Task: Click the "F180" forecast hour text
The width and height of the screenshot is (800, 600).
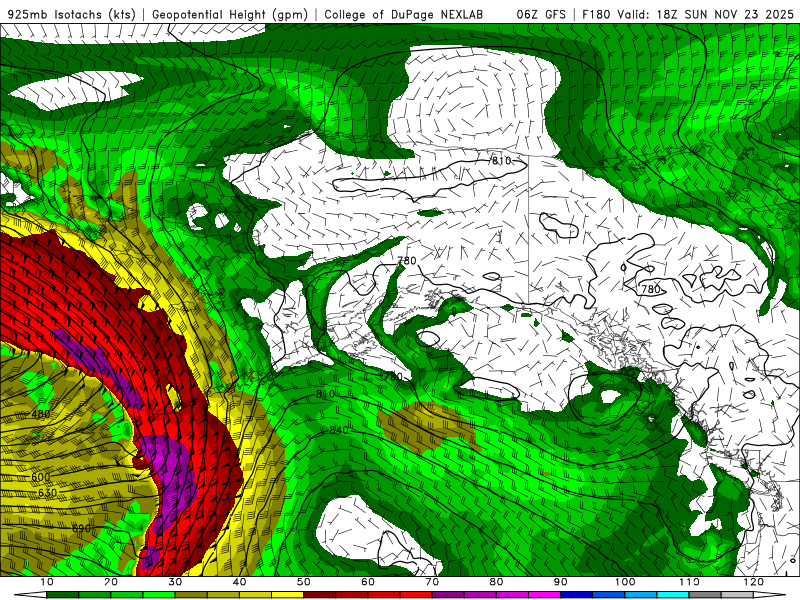Action: click(596, 14)
